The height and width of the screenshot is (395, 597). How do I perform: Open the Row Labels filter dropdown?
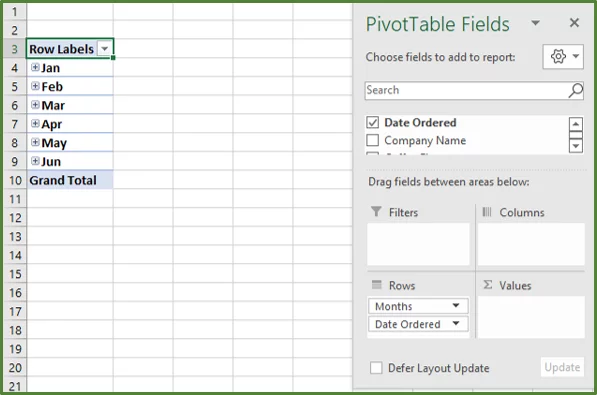[x=104, y=49]
